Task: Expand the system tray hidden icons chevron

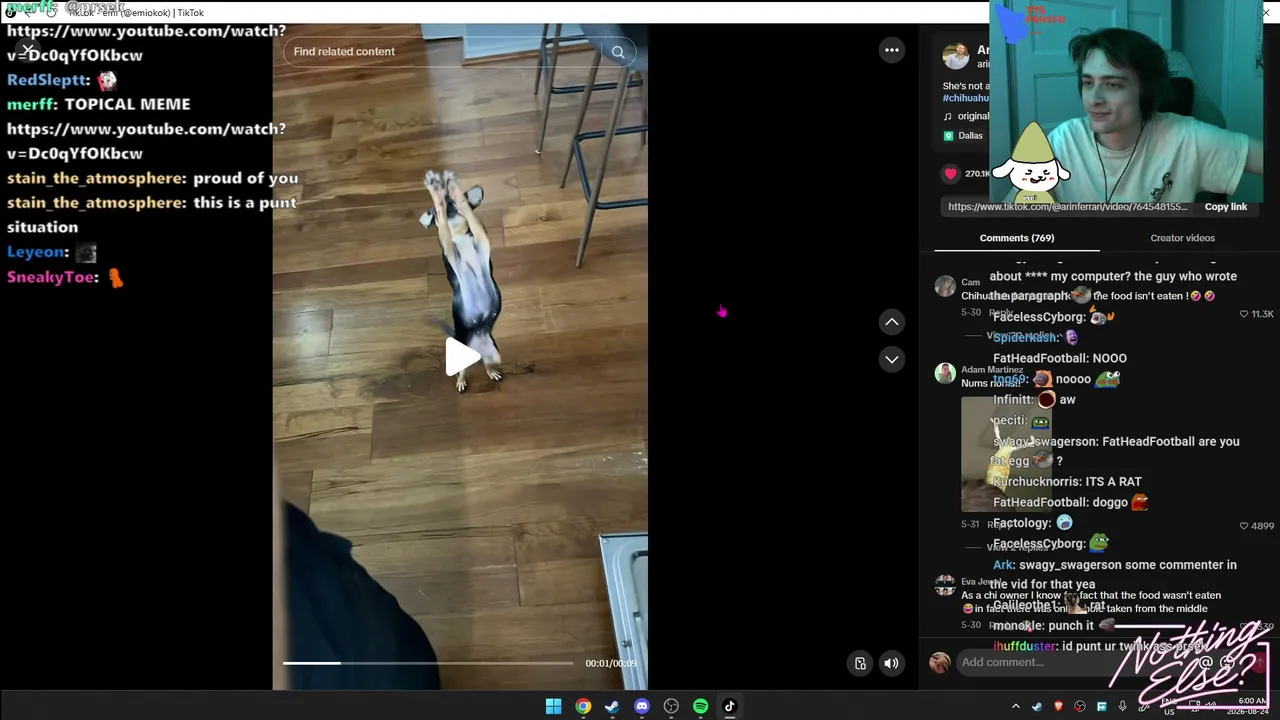Action: 1016,706
